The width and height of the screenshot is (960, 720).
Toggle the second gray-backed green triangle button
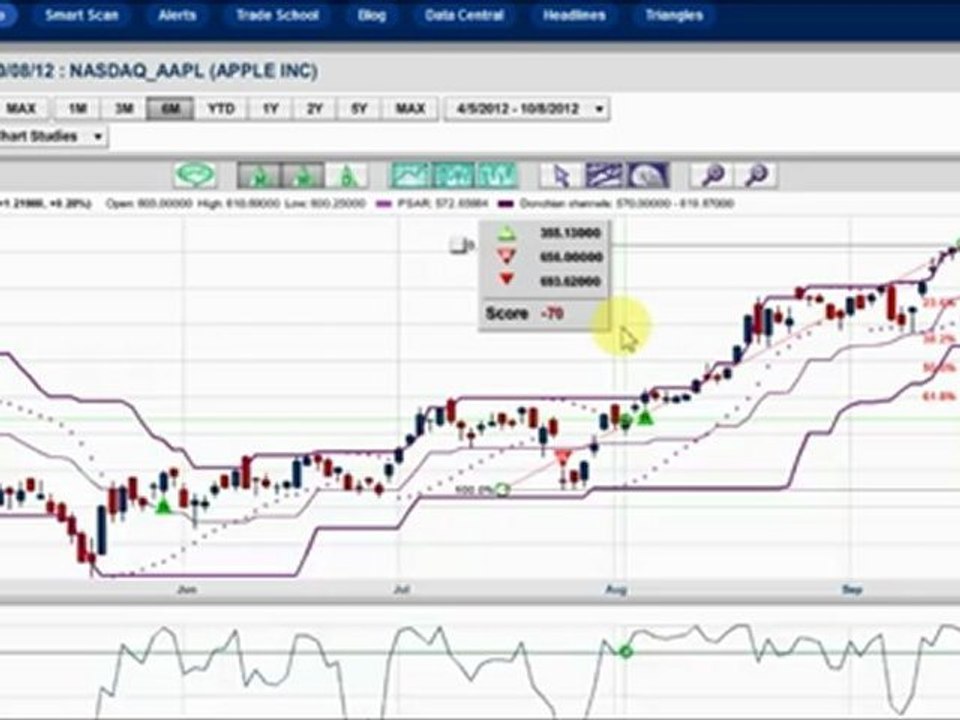coord(302,176)
